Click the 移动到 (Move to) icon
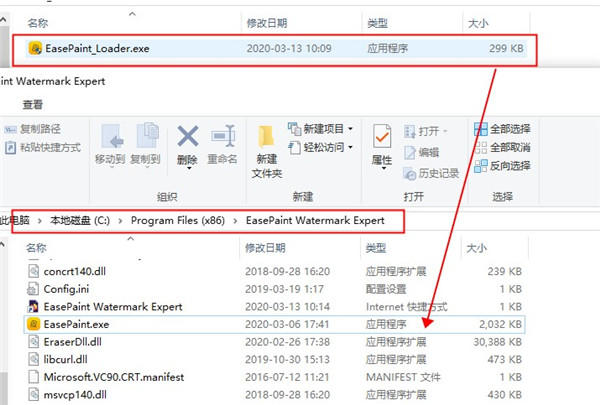Image resolution: width=600 pixels, height=405 pixels. tap(112, 136)
